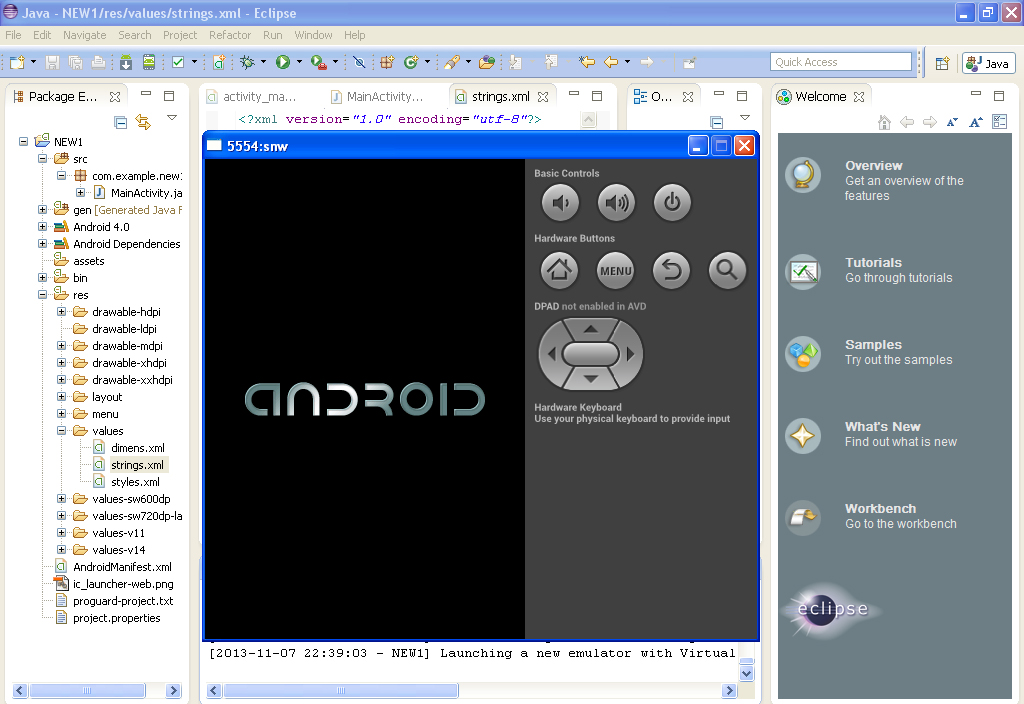Switch to the MainActivity... editor tab
The image size is (1024, 704).
[x=377, y=97]
